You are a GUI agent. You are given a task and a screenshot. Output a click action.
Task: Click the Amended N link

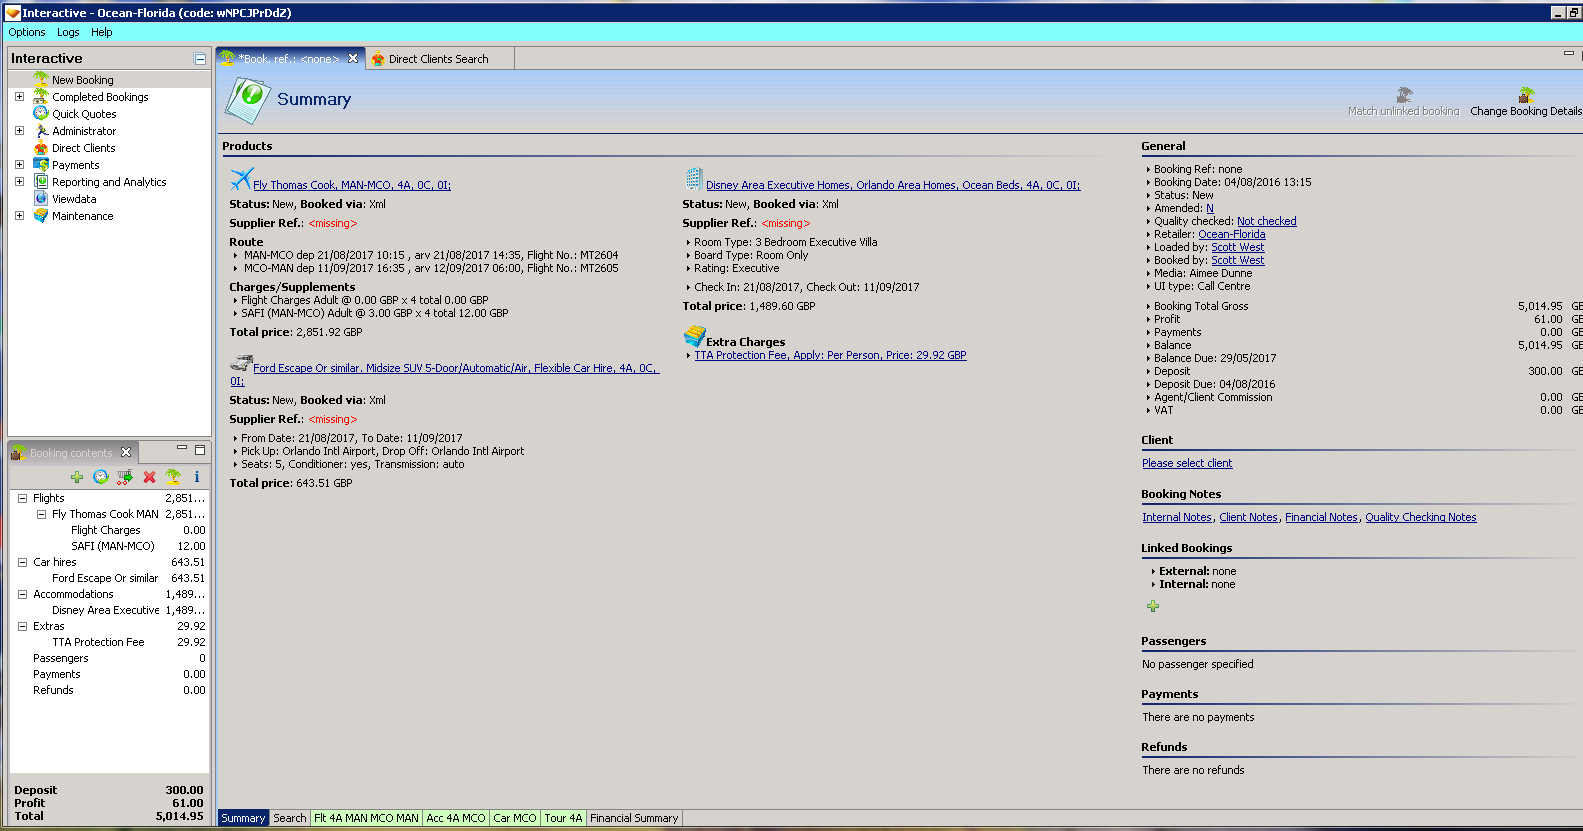[x=1210, y=208]
